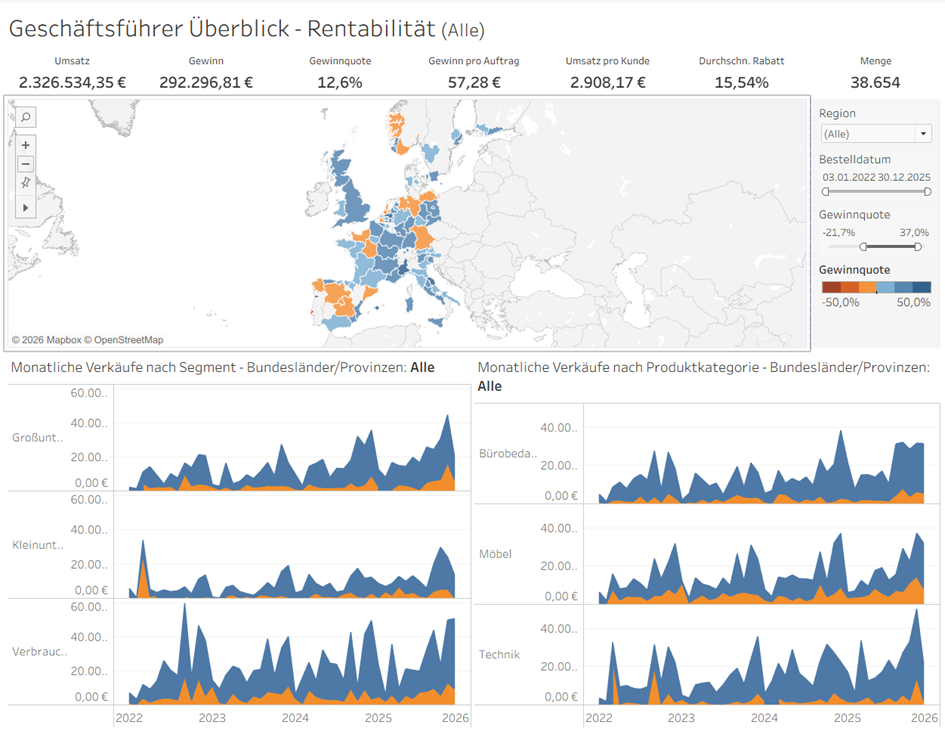Open the Region dropdown filter
This screenshot has width=945, height=731.
874,134
